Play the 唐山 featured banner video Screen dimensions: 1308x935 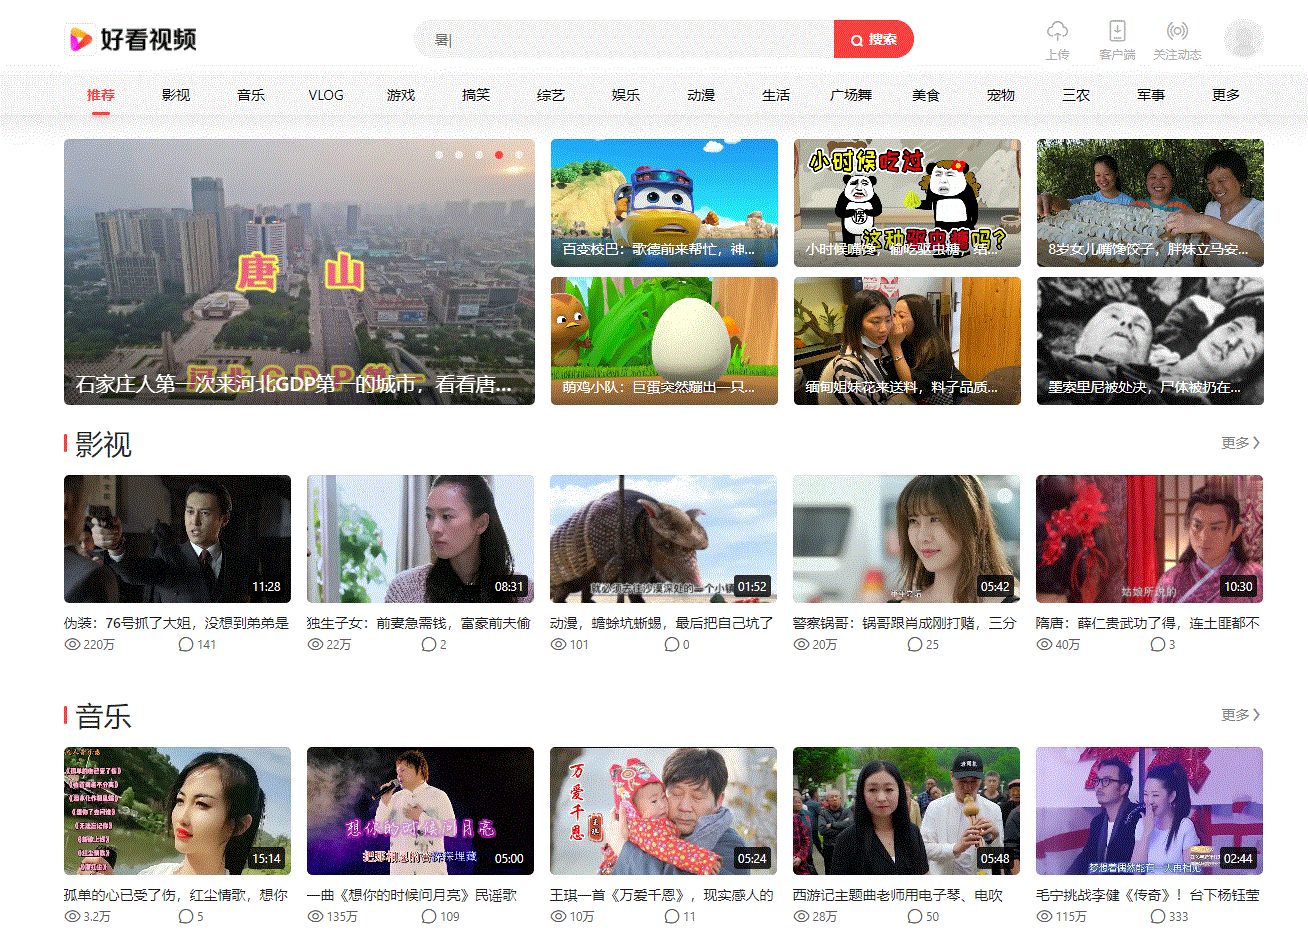[x=299, y=271]
